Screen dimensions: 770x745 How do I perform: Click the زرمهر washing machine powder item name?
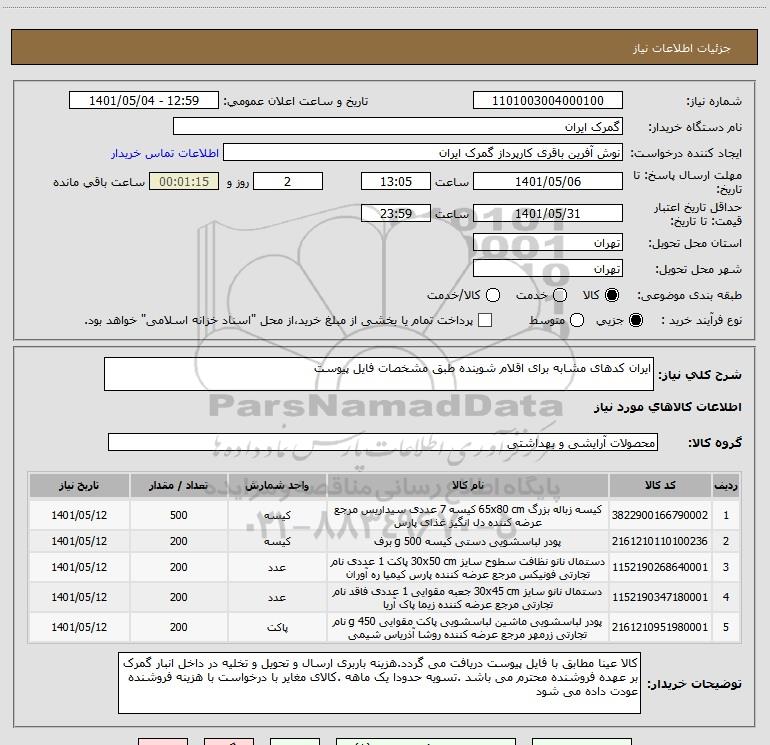point(468,628)
